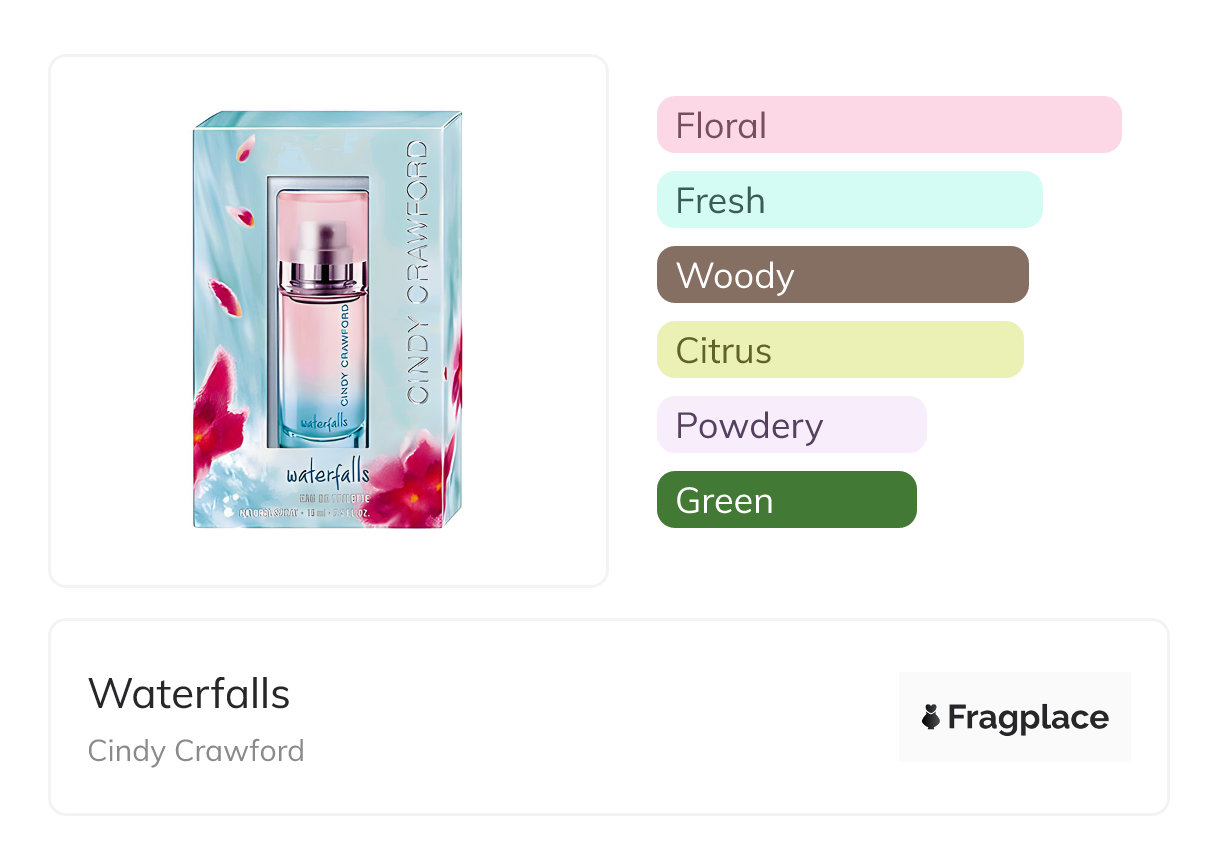Select the brown Woody accord bar
The width and height of the screenshot is (1218, 864).
click(842, 275)
